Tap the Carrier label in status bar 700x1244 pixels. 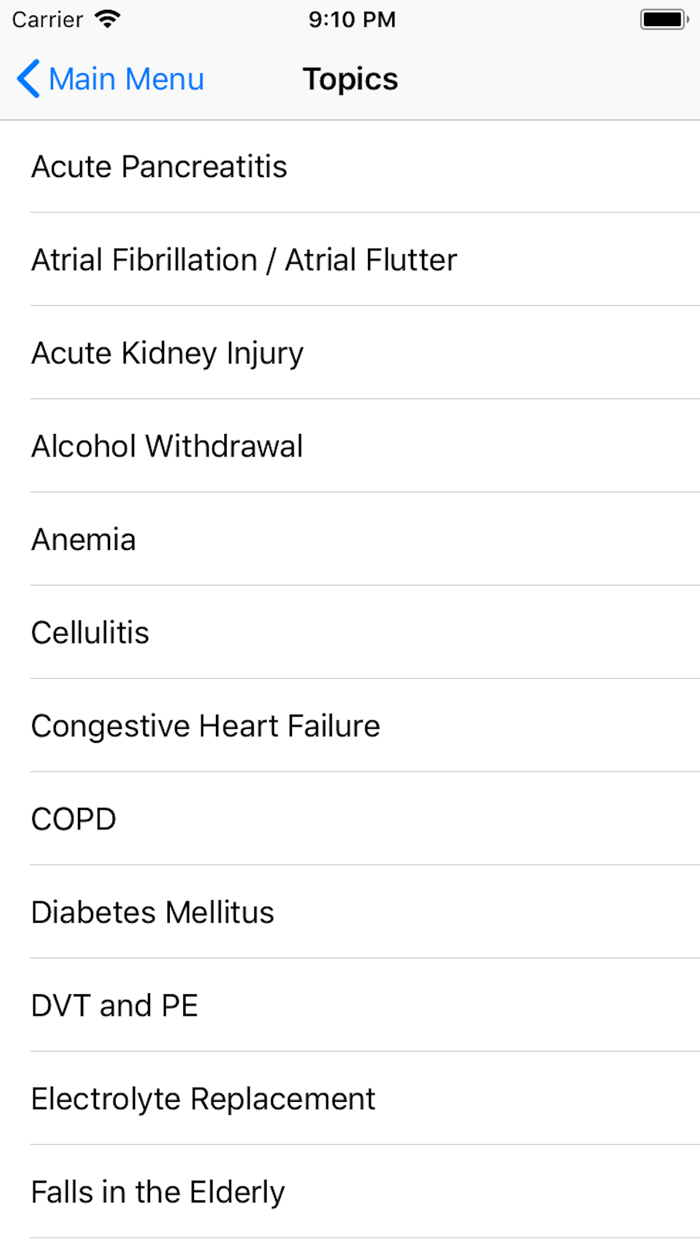[47, 19]
